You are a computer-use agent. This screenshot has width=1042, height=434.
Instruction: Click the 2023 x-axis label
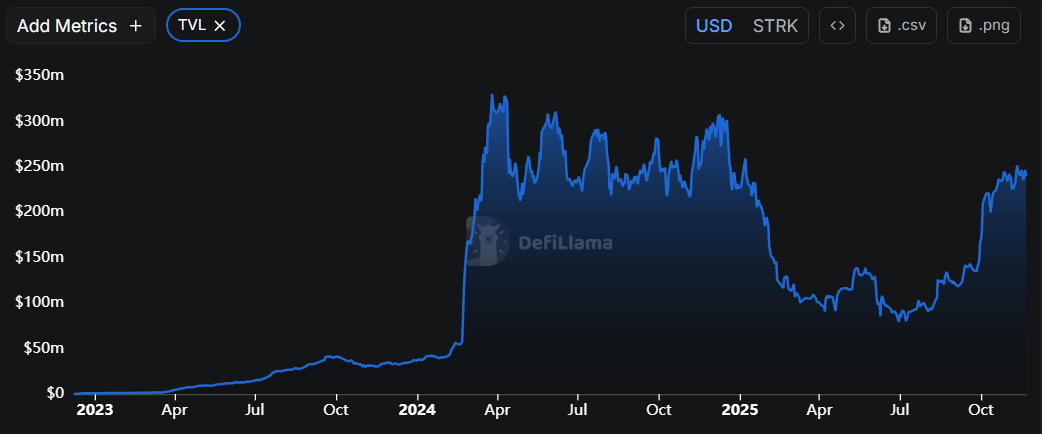95,409
